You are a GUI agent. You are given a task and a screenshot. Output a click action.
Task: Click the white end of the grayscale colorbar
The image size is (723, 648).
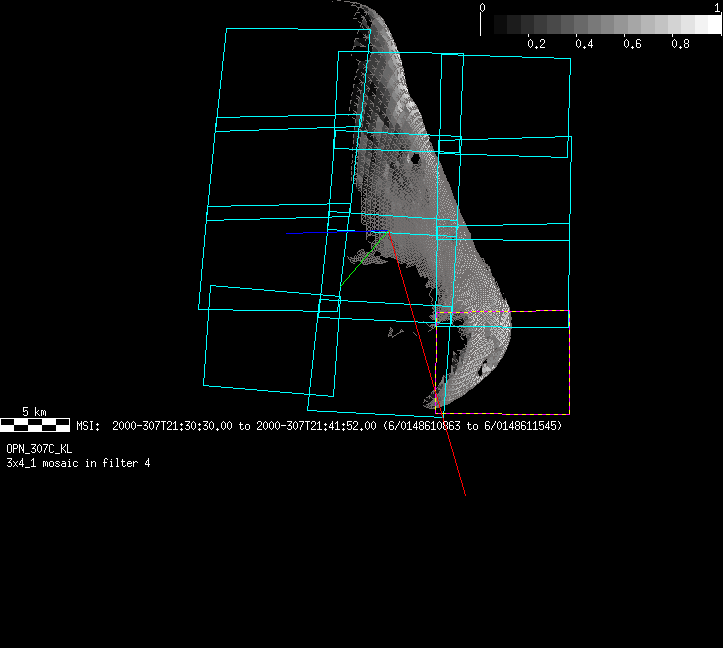point(711,25)
